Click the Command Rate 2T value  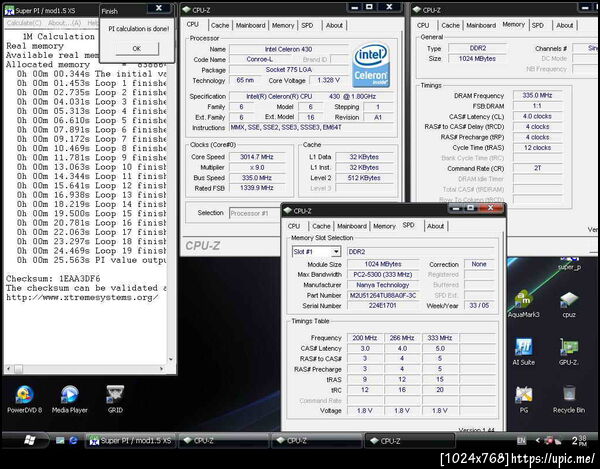pyautogui.click(x=537, y=168)
